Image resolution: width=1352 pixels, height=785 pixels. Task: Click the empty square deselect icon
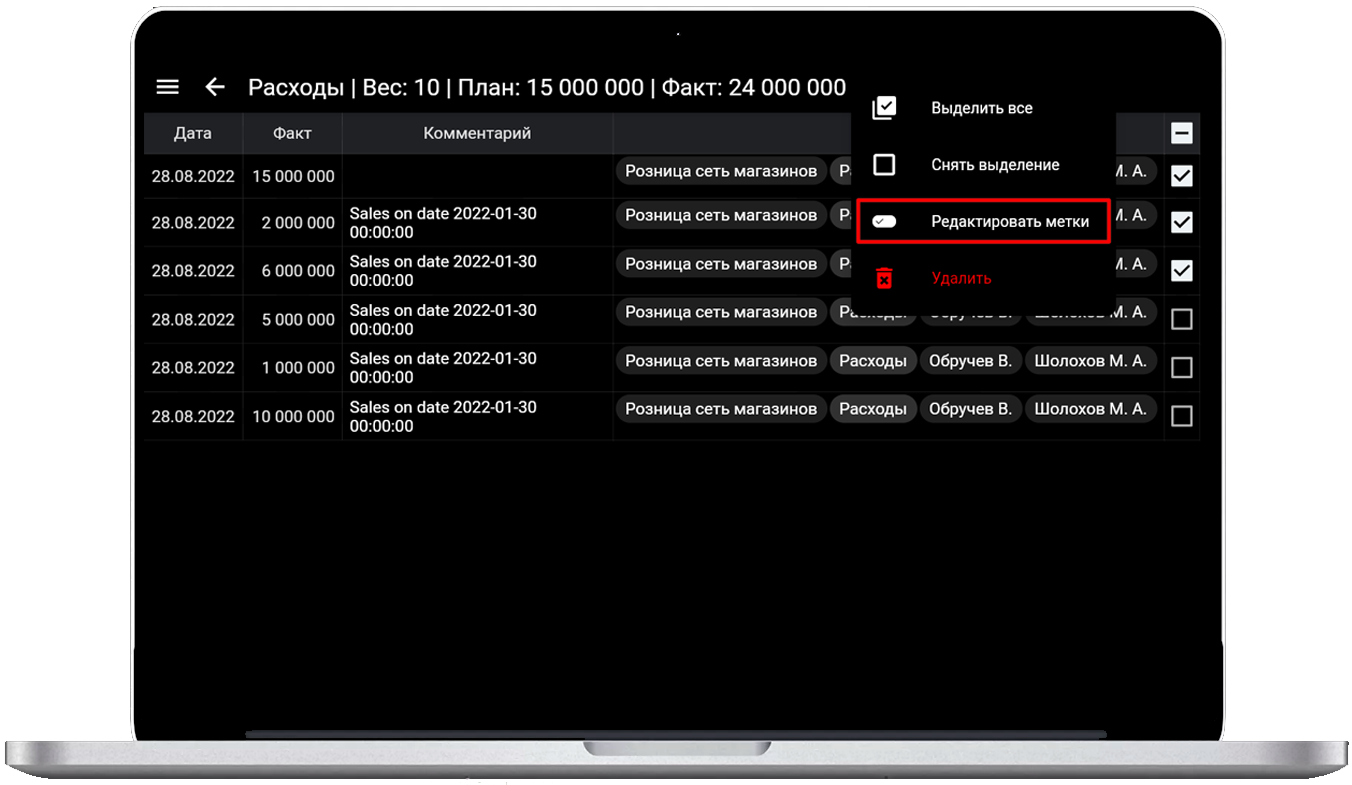(884, 164)
